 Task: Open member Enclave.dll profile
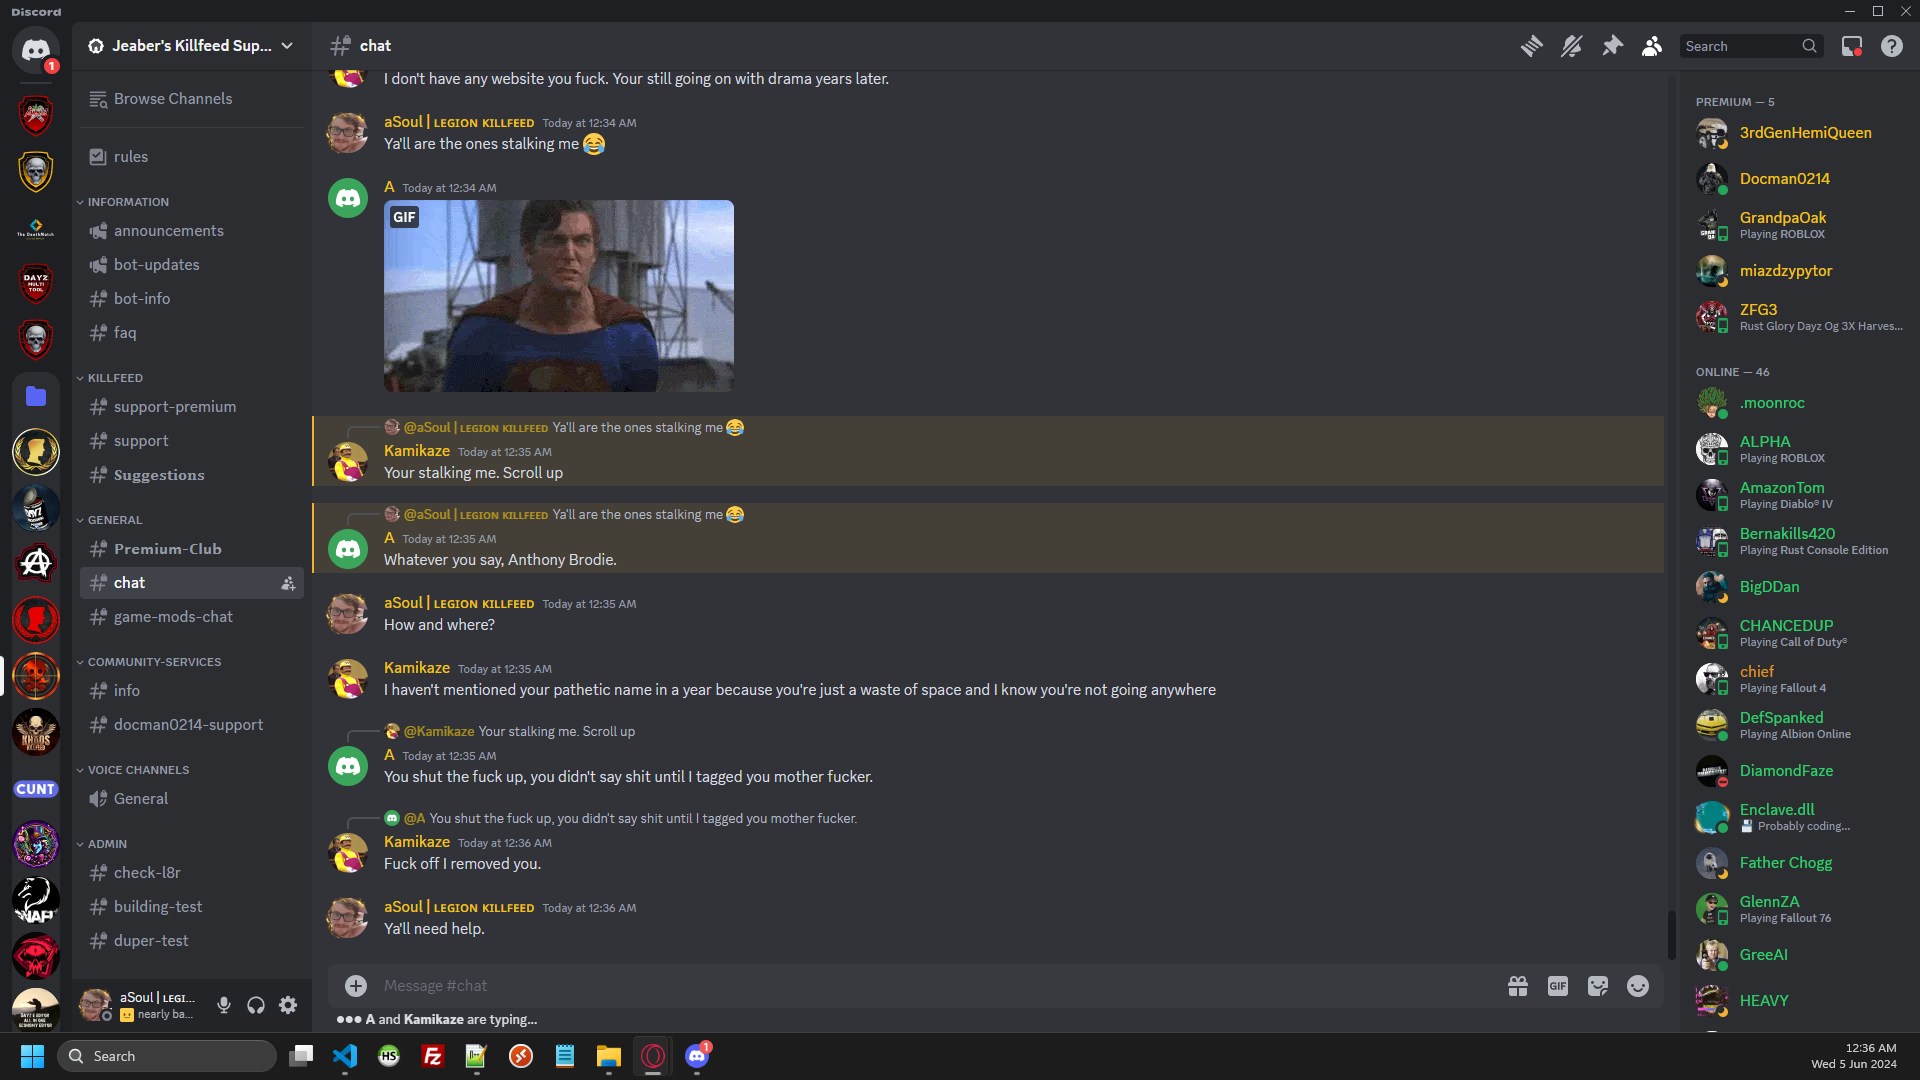(x=1797, y=817)
